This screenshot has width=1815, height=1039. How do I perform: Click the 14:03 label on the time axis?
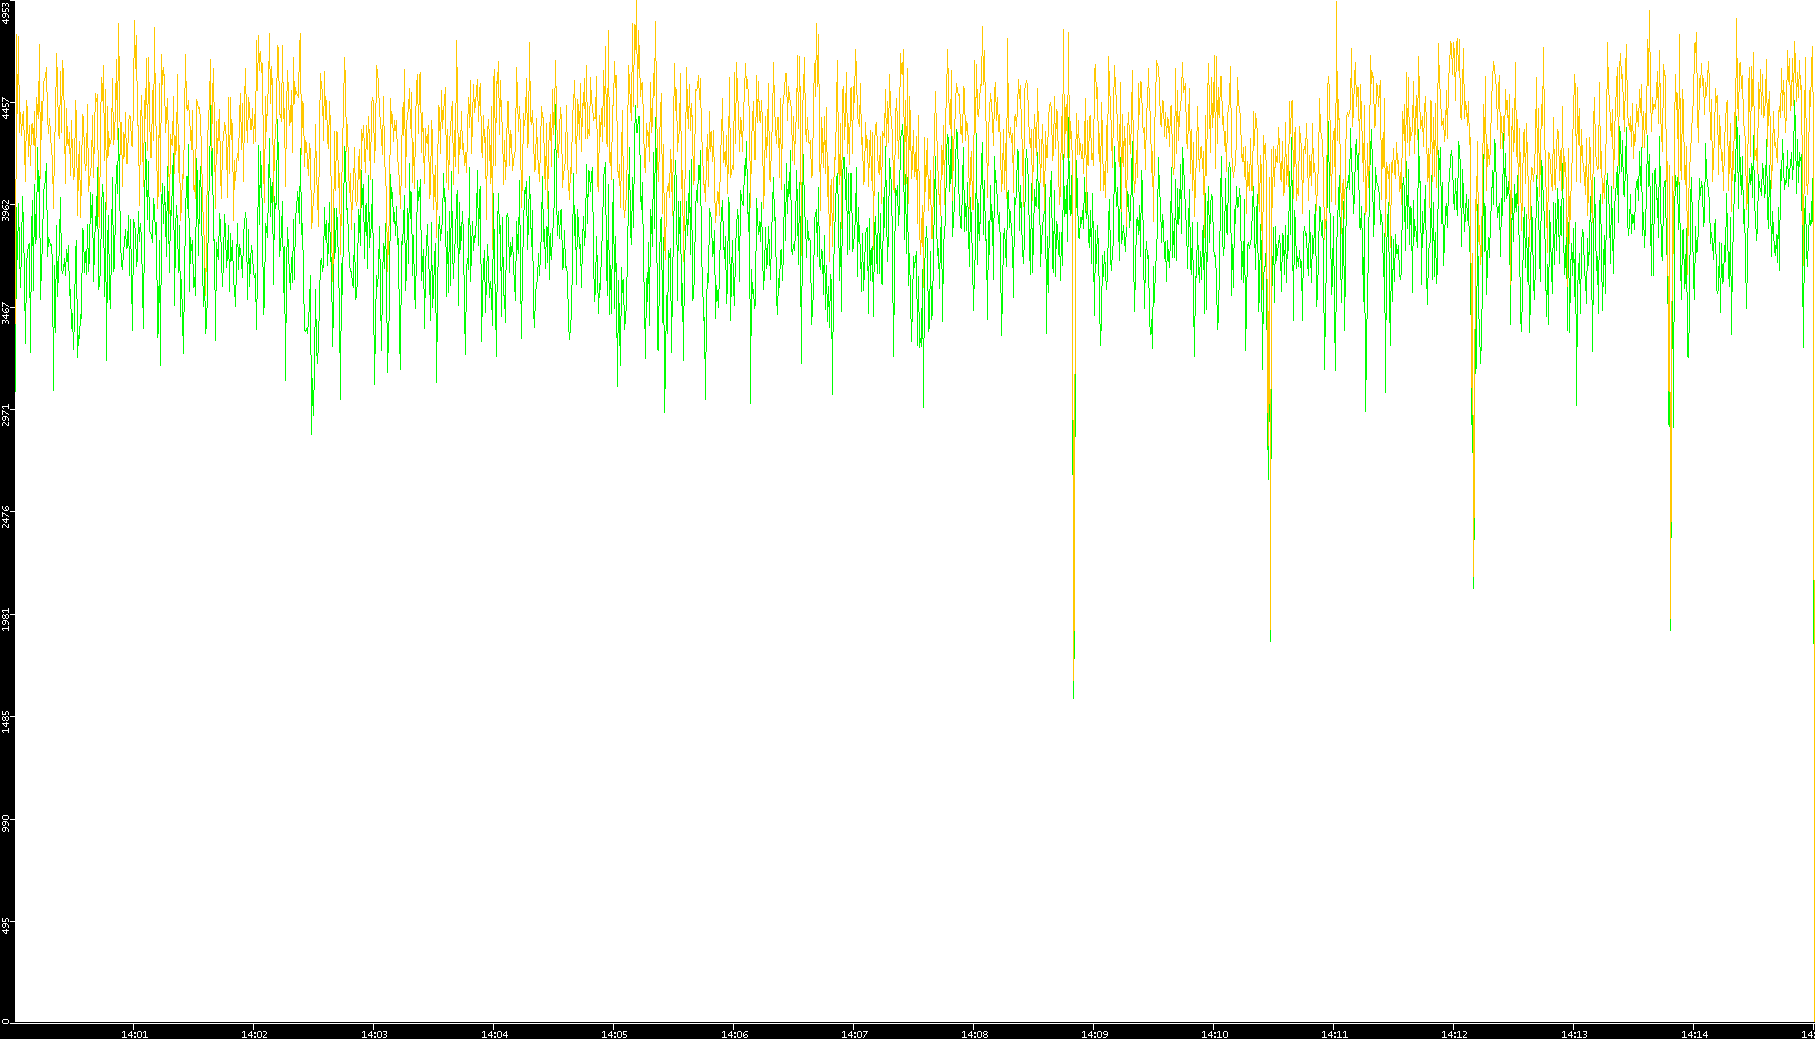(374, 1034)
